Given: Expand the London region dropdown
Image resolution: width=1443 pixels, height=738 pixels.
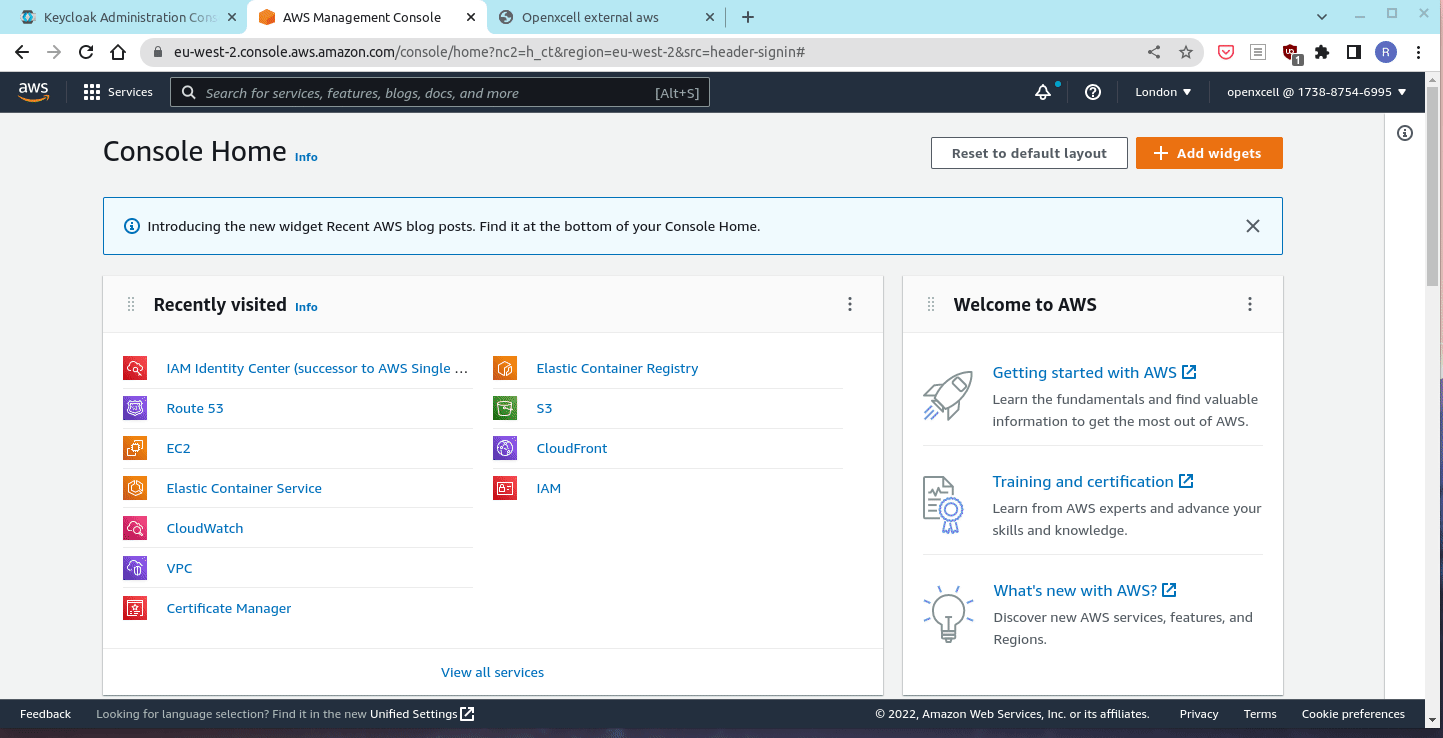Looking at the screenshot, I should click(x=1163, y=92).
